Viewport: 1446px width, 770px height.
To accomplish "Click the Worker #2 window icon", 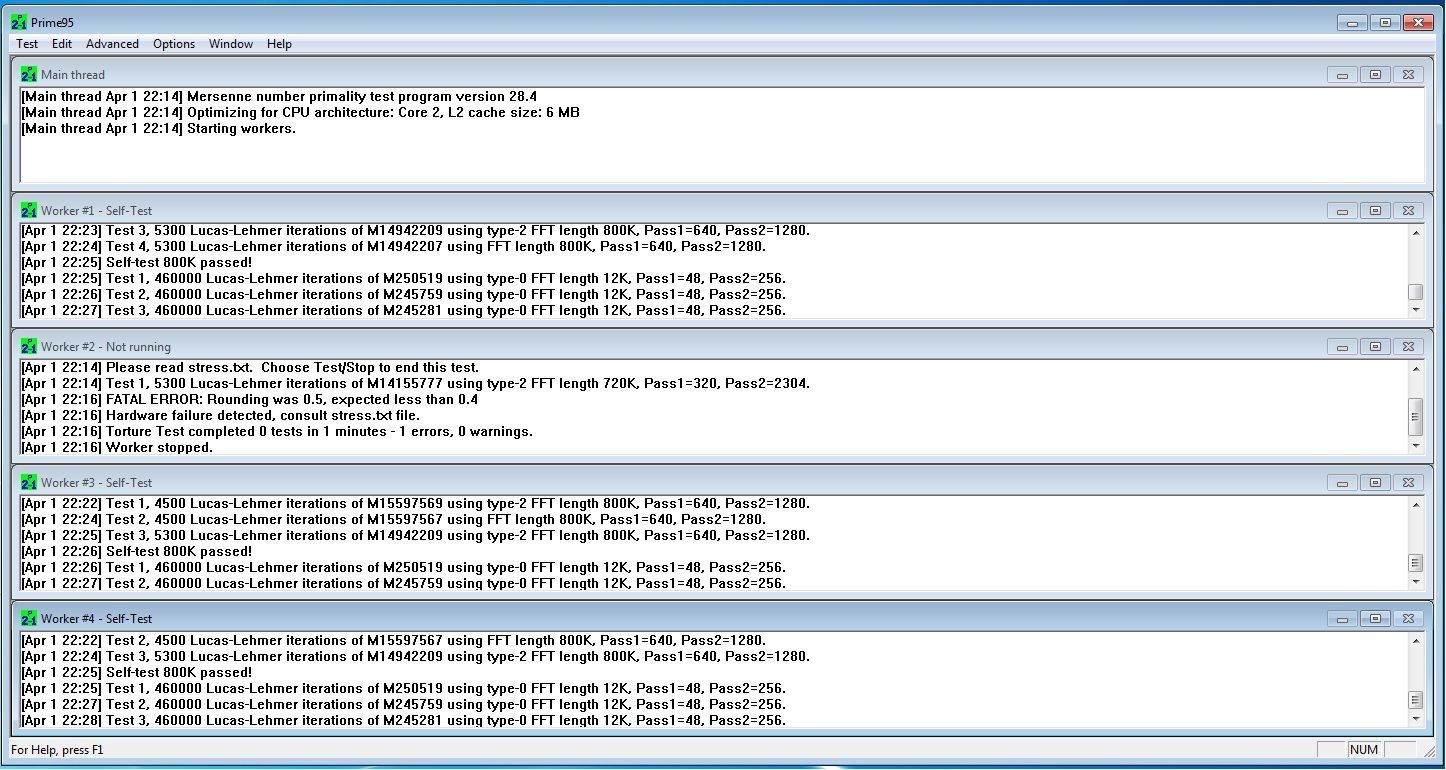I will pos(28,346).
